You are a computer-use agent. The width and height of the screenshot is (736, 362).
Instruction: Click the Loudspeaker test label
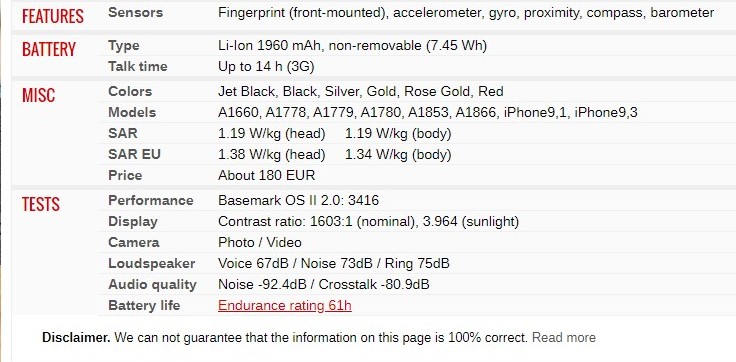point(152,263)
